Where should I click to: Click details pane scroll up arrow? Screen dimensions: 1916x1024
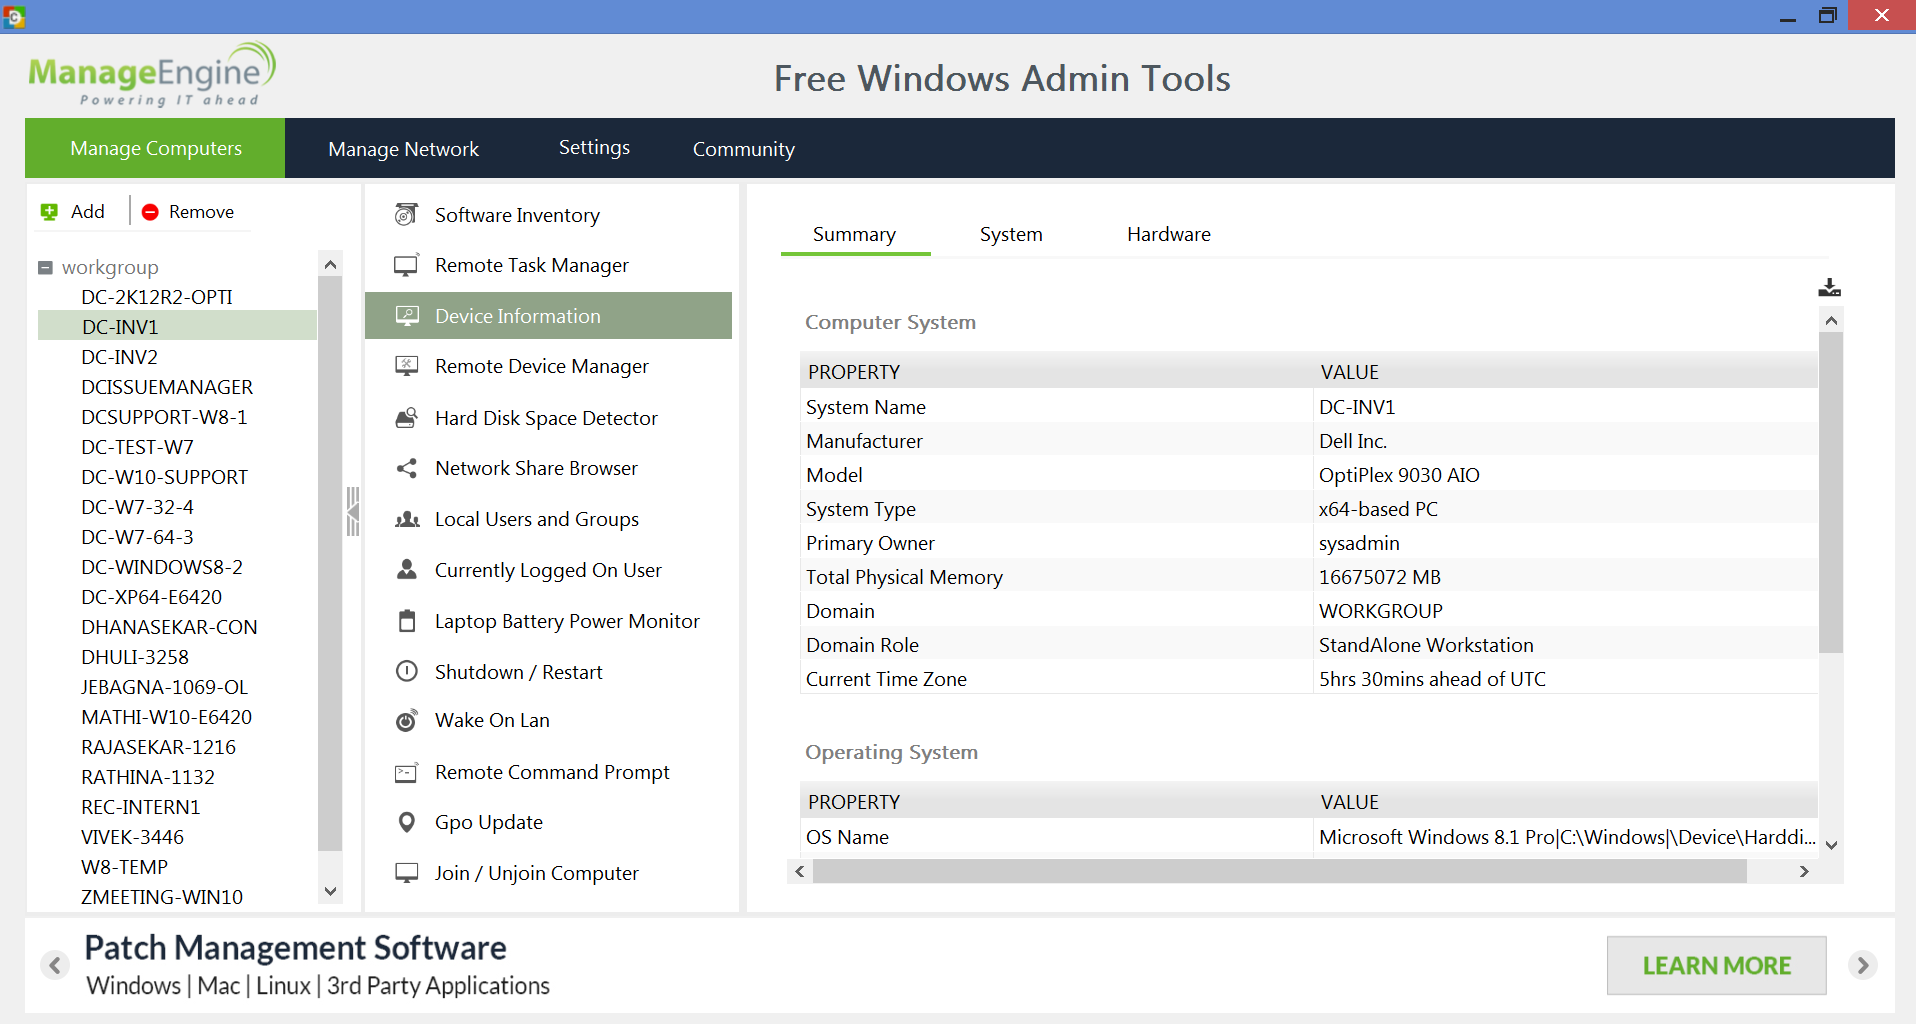point(1831,320)
